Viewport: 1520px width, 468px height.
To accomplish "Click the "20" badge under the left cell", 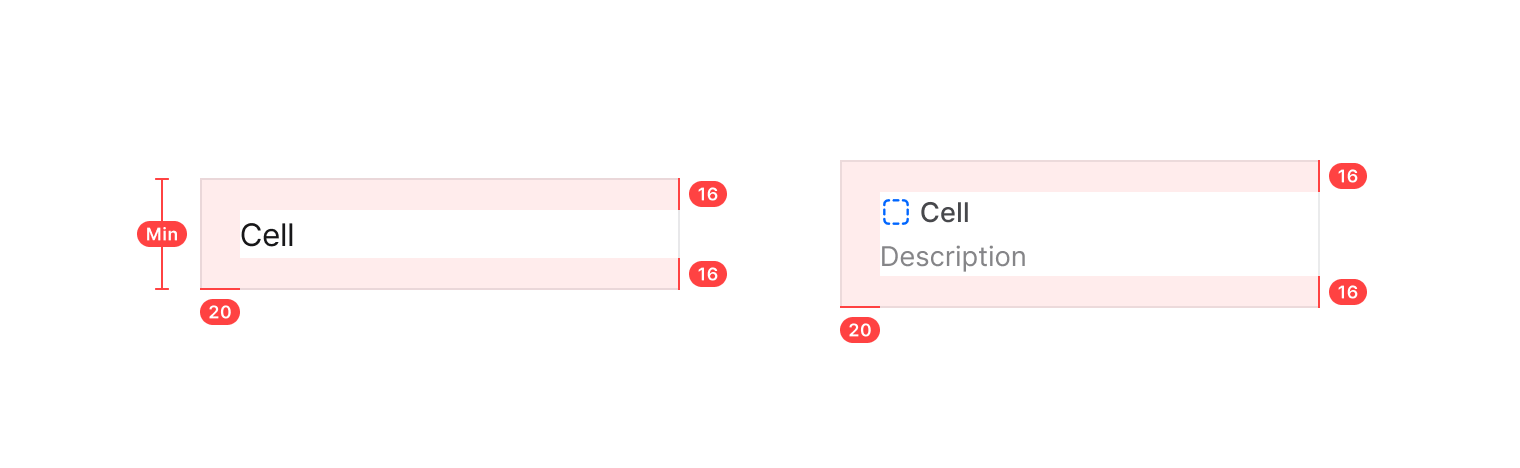I will [x=220, y=312].
